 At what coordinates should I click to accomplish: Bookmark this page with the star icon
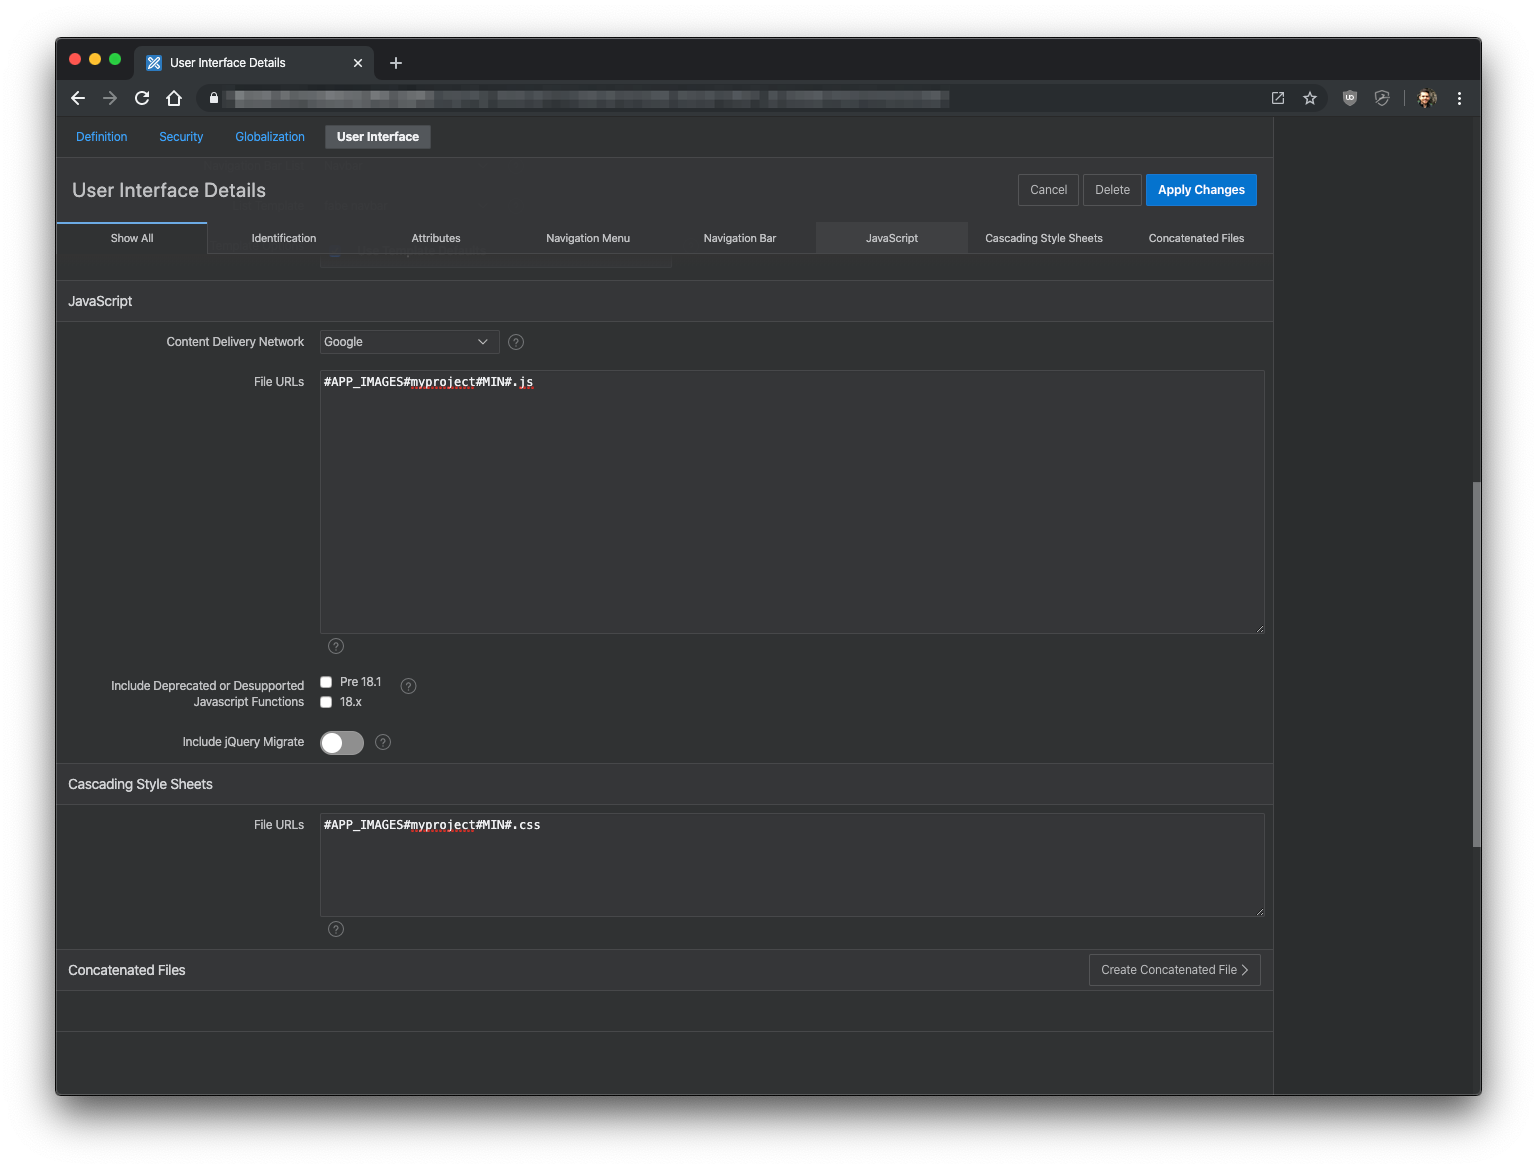[x=1310, y=98]
